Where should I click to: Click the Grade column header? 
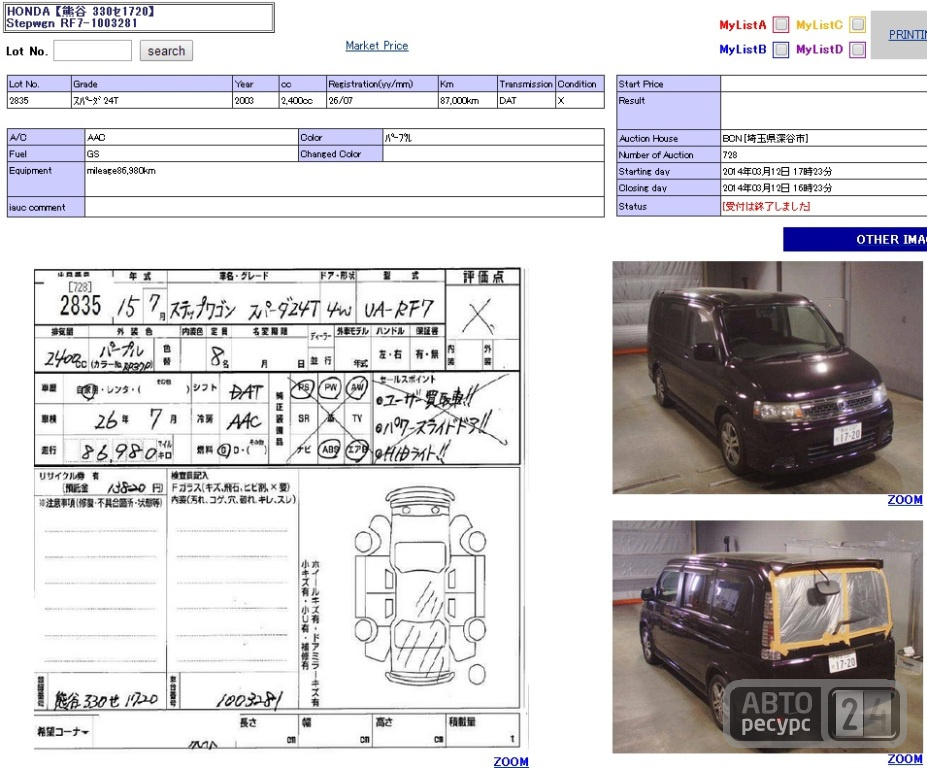[152, 84]
